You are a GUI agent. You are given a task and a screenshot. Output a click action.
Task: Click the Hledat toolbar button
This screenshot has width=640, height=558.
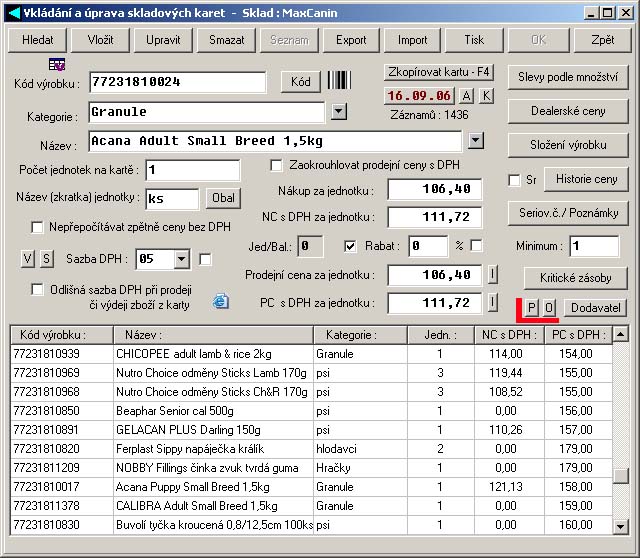pyautogui.click(x=37, y=40)
